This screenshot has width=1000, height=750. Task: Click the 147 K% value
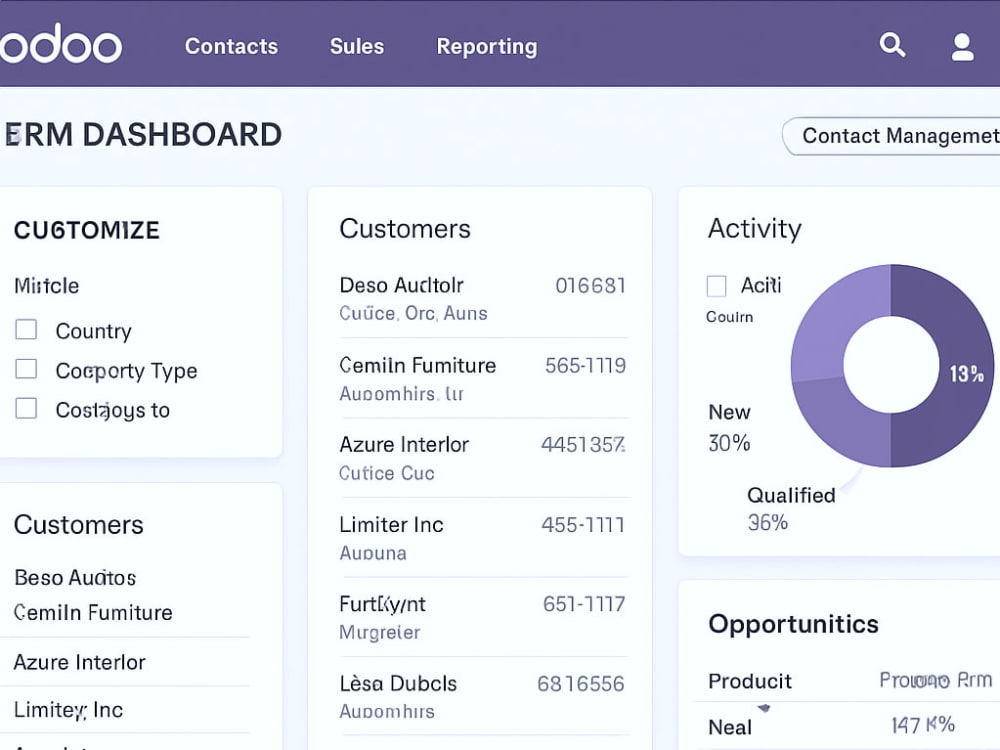point(923,725)
